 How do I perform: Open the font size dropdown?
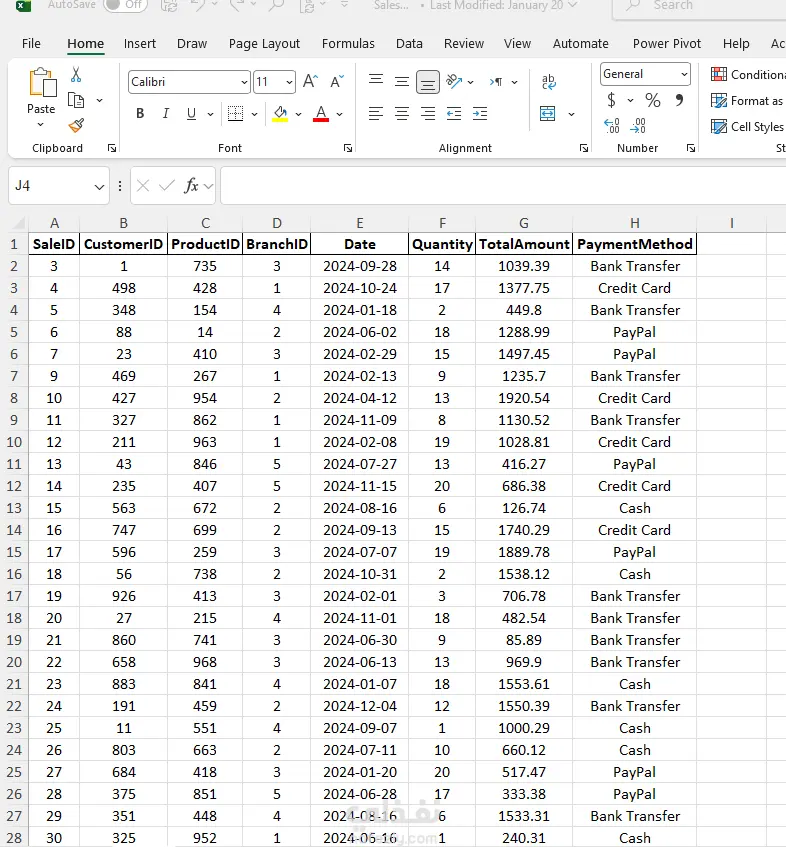click(x=290, y=82)
